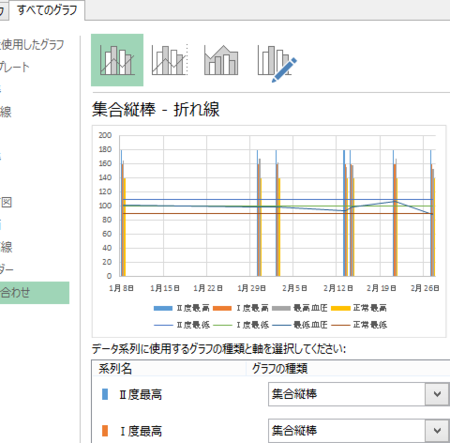
Task: Click the 2月12日 axis label in preview
Action: tap(338, 288)
